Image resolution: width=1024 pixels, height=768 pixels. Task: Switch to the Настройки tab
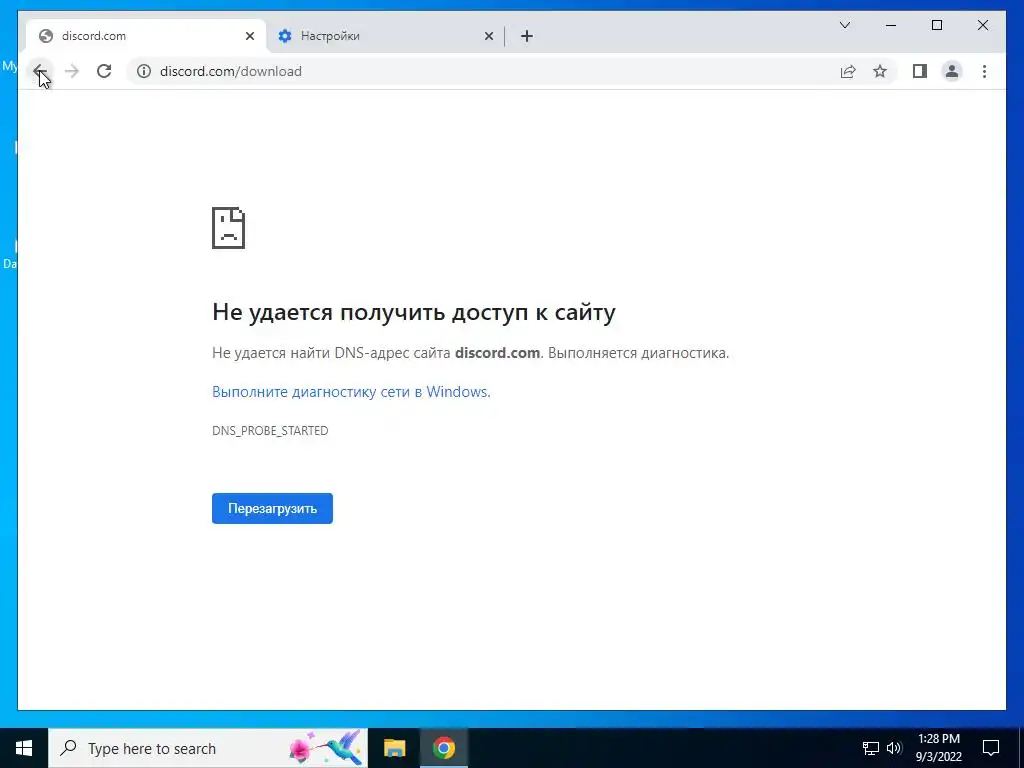click(x=385, y=36)
